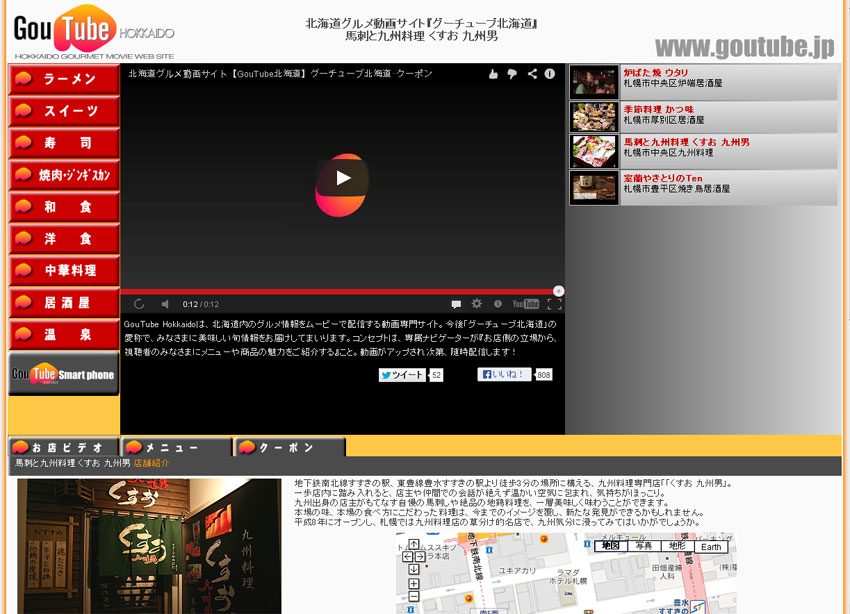Open the 和食 category
This screenshot has height=614, width=850.
tap(64, 207)
